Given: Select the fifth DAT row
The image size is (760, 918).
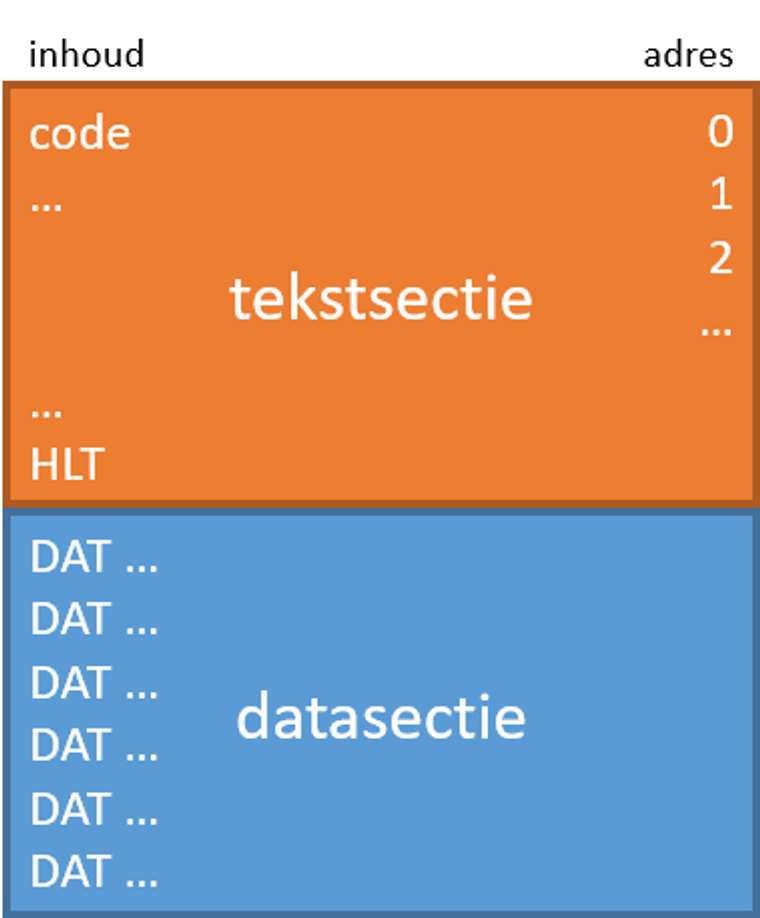Looking at the screenshot, I should pos(94,809).
